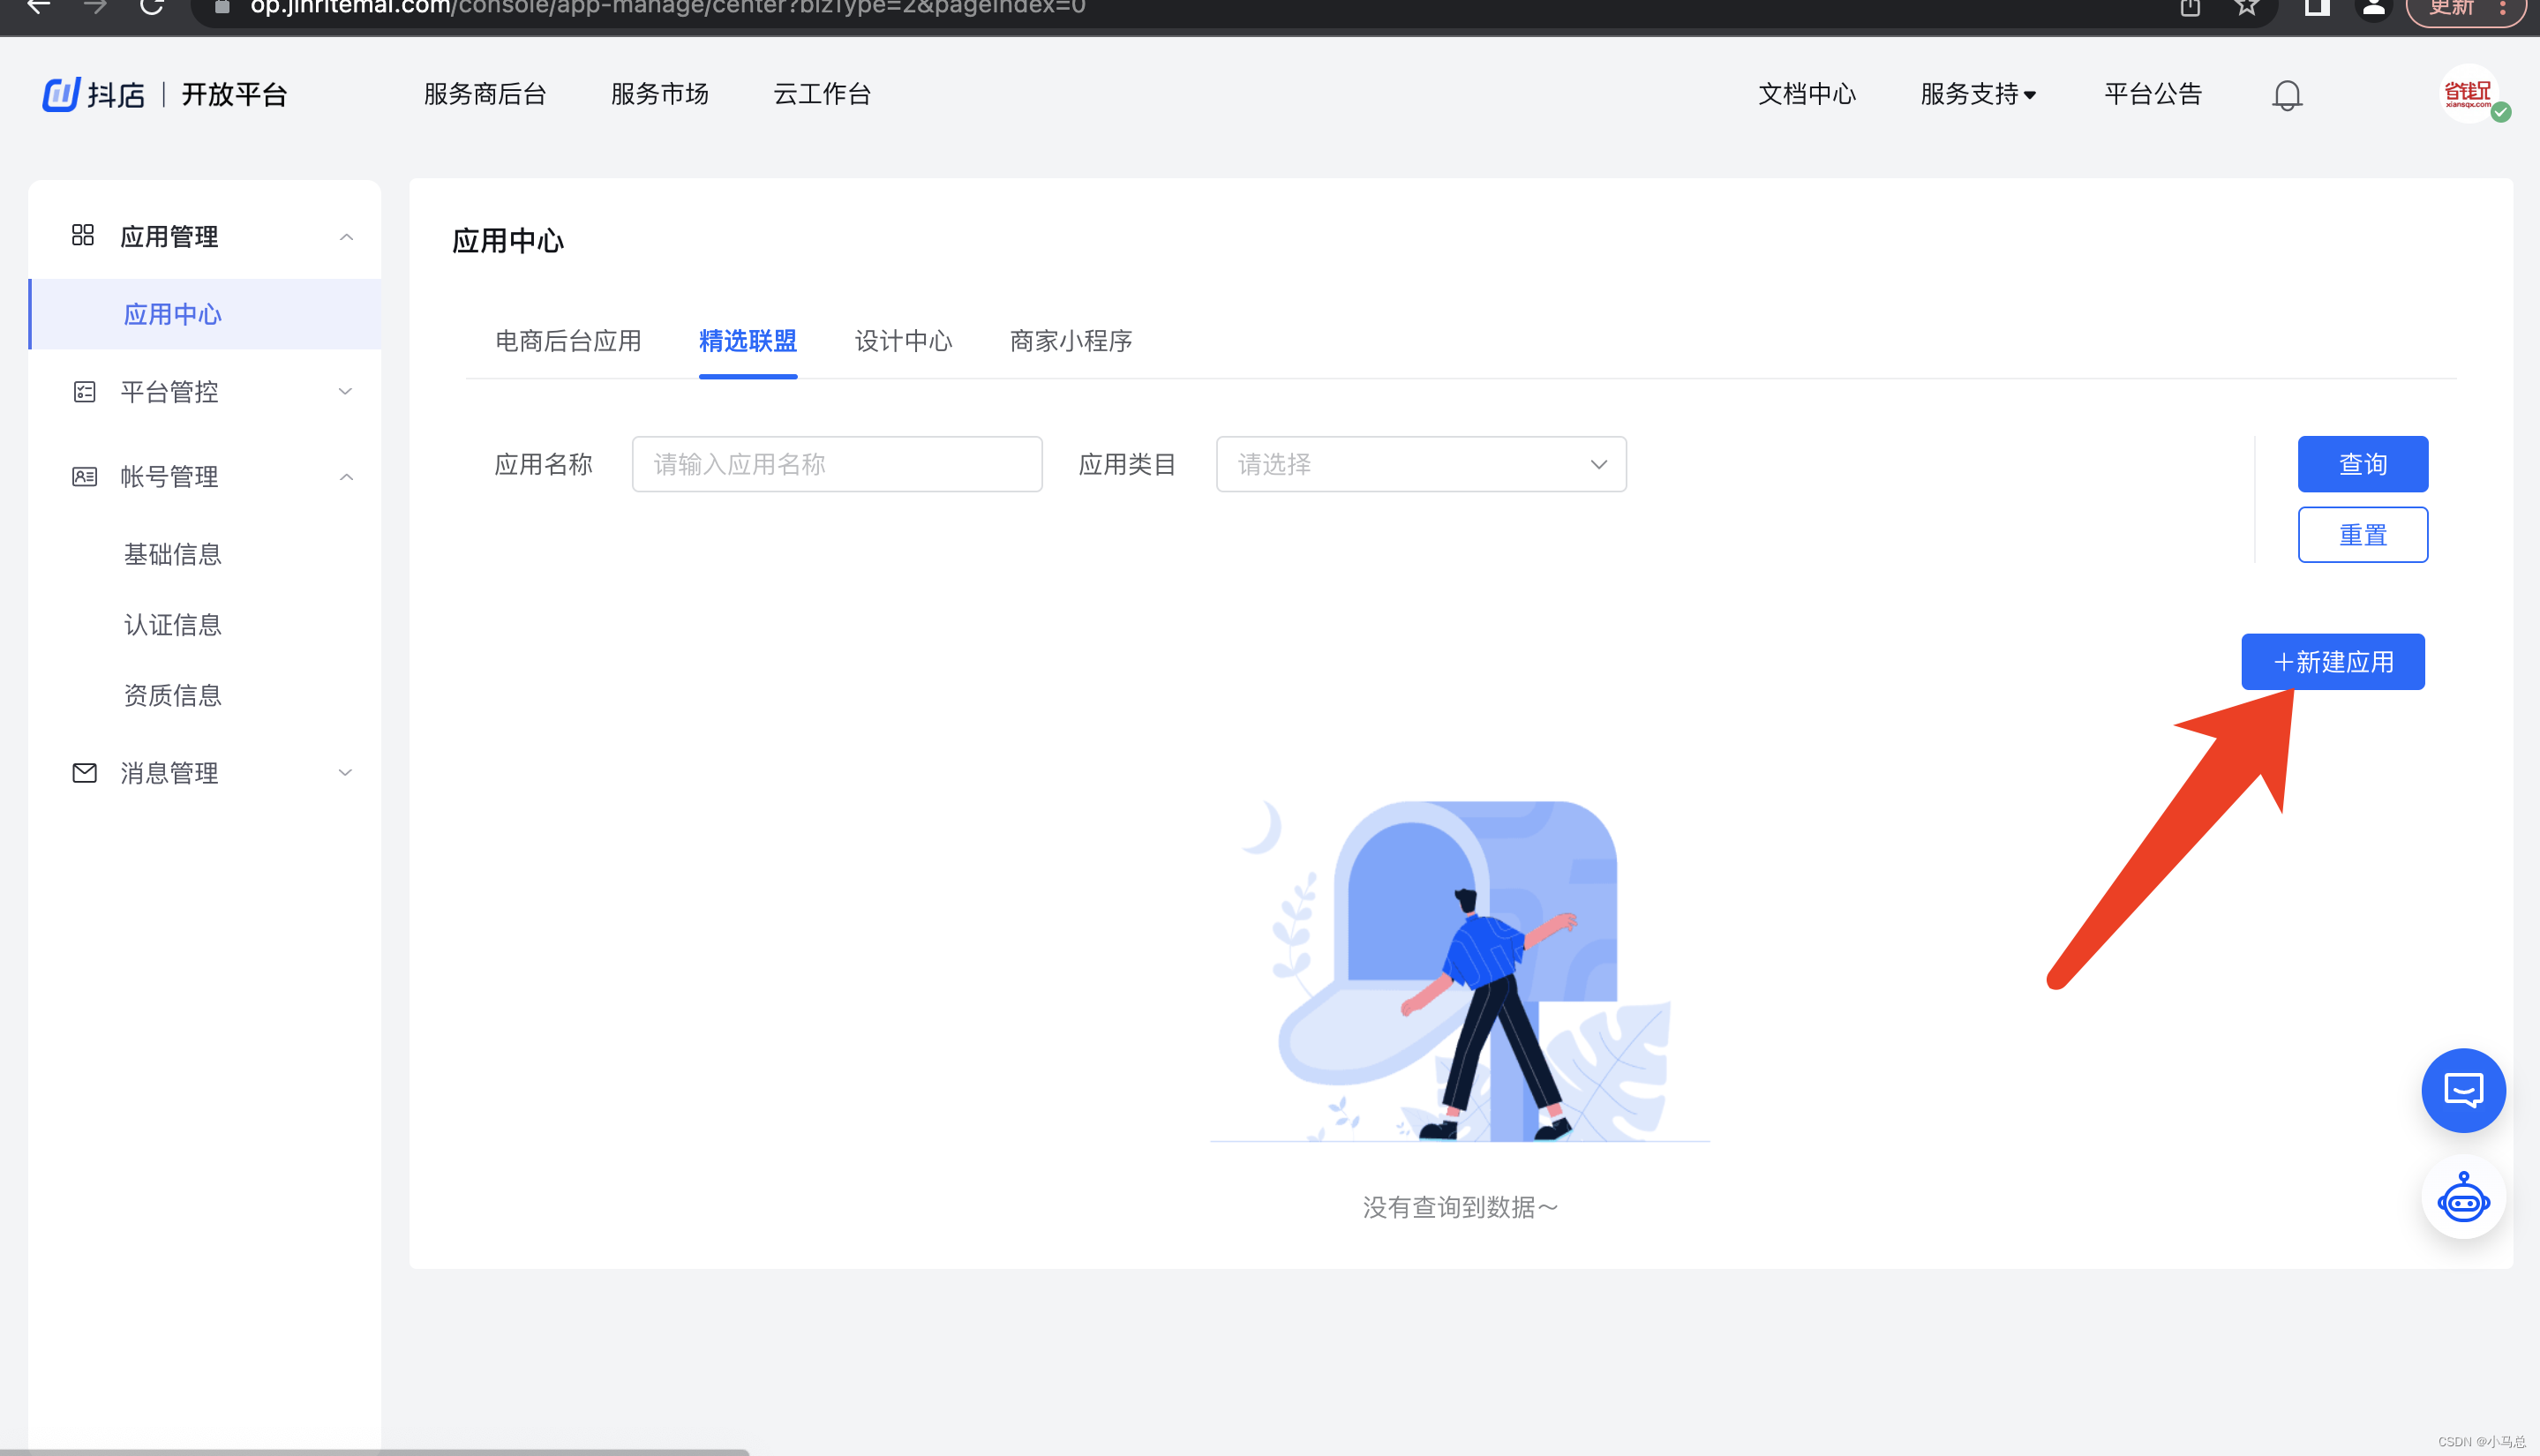This screenshot has width=2540, height=1456.
Task: Click the notification bell icon
Action: pyautogui.click(x=2286, y=95)
